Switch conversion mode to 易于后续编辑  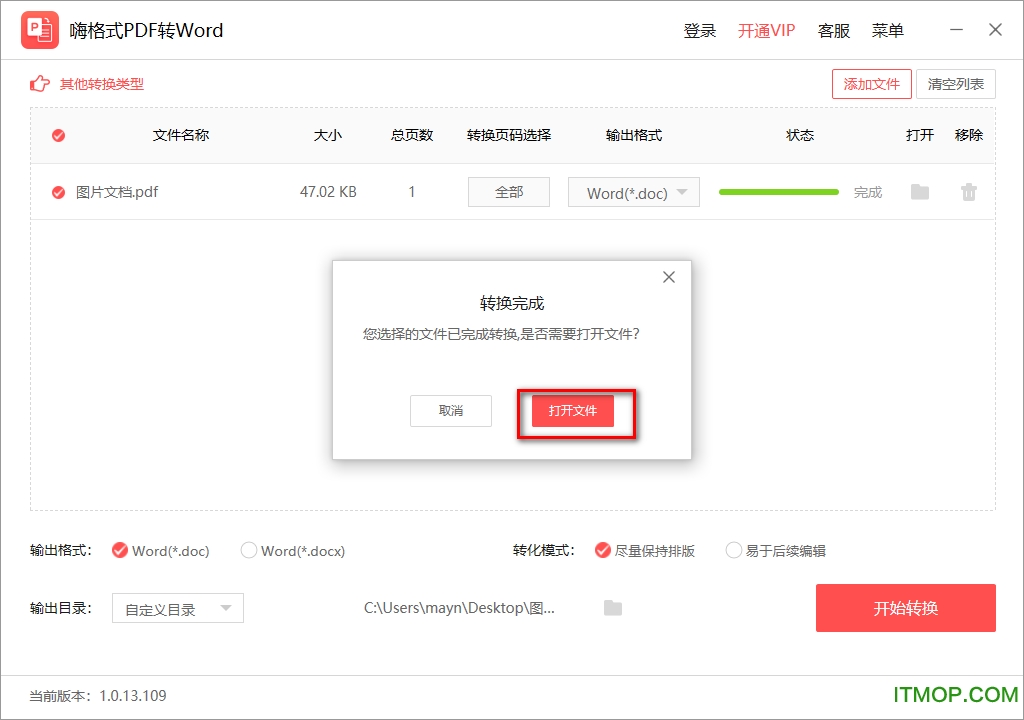[x=733, y=550]
